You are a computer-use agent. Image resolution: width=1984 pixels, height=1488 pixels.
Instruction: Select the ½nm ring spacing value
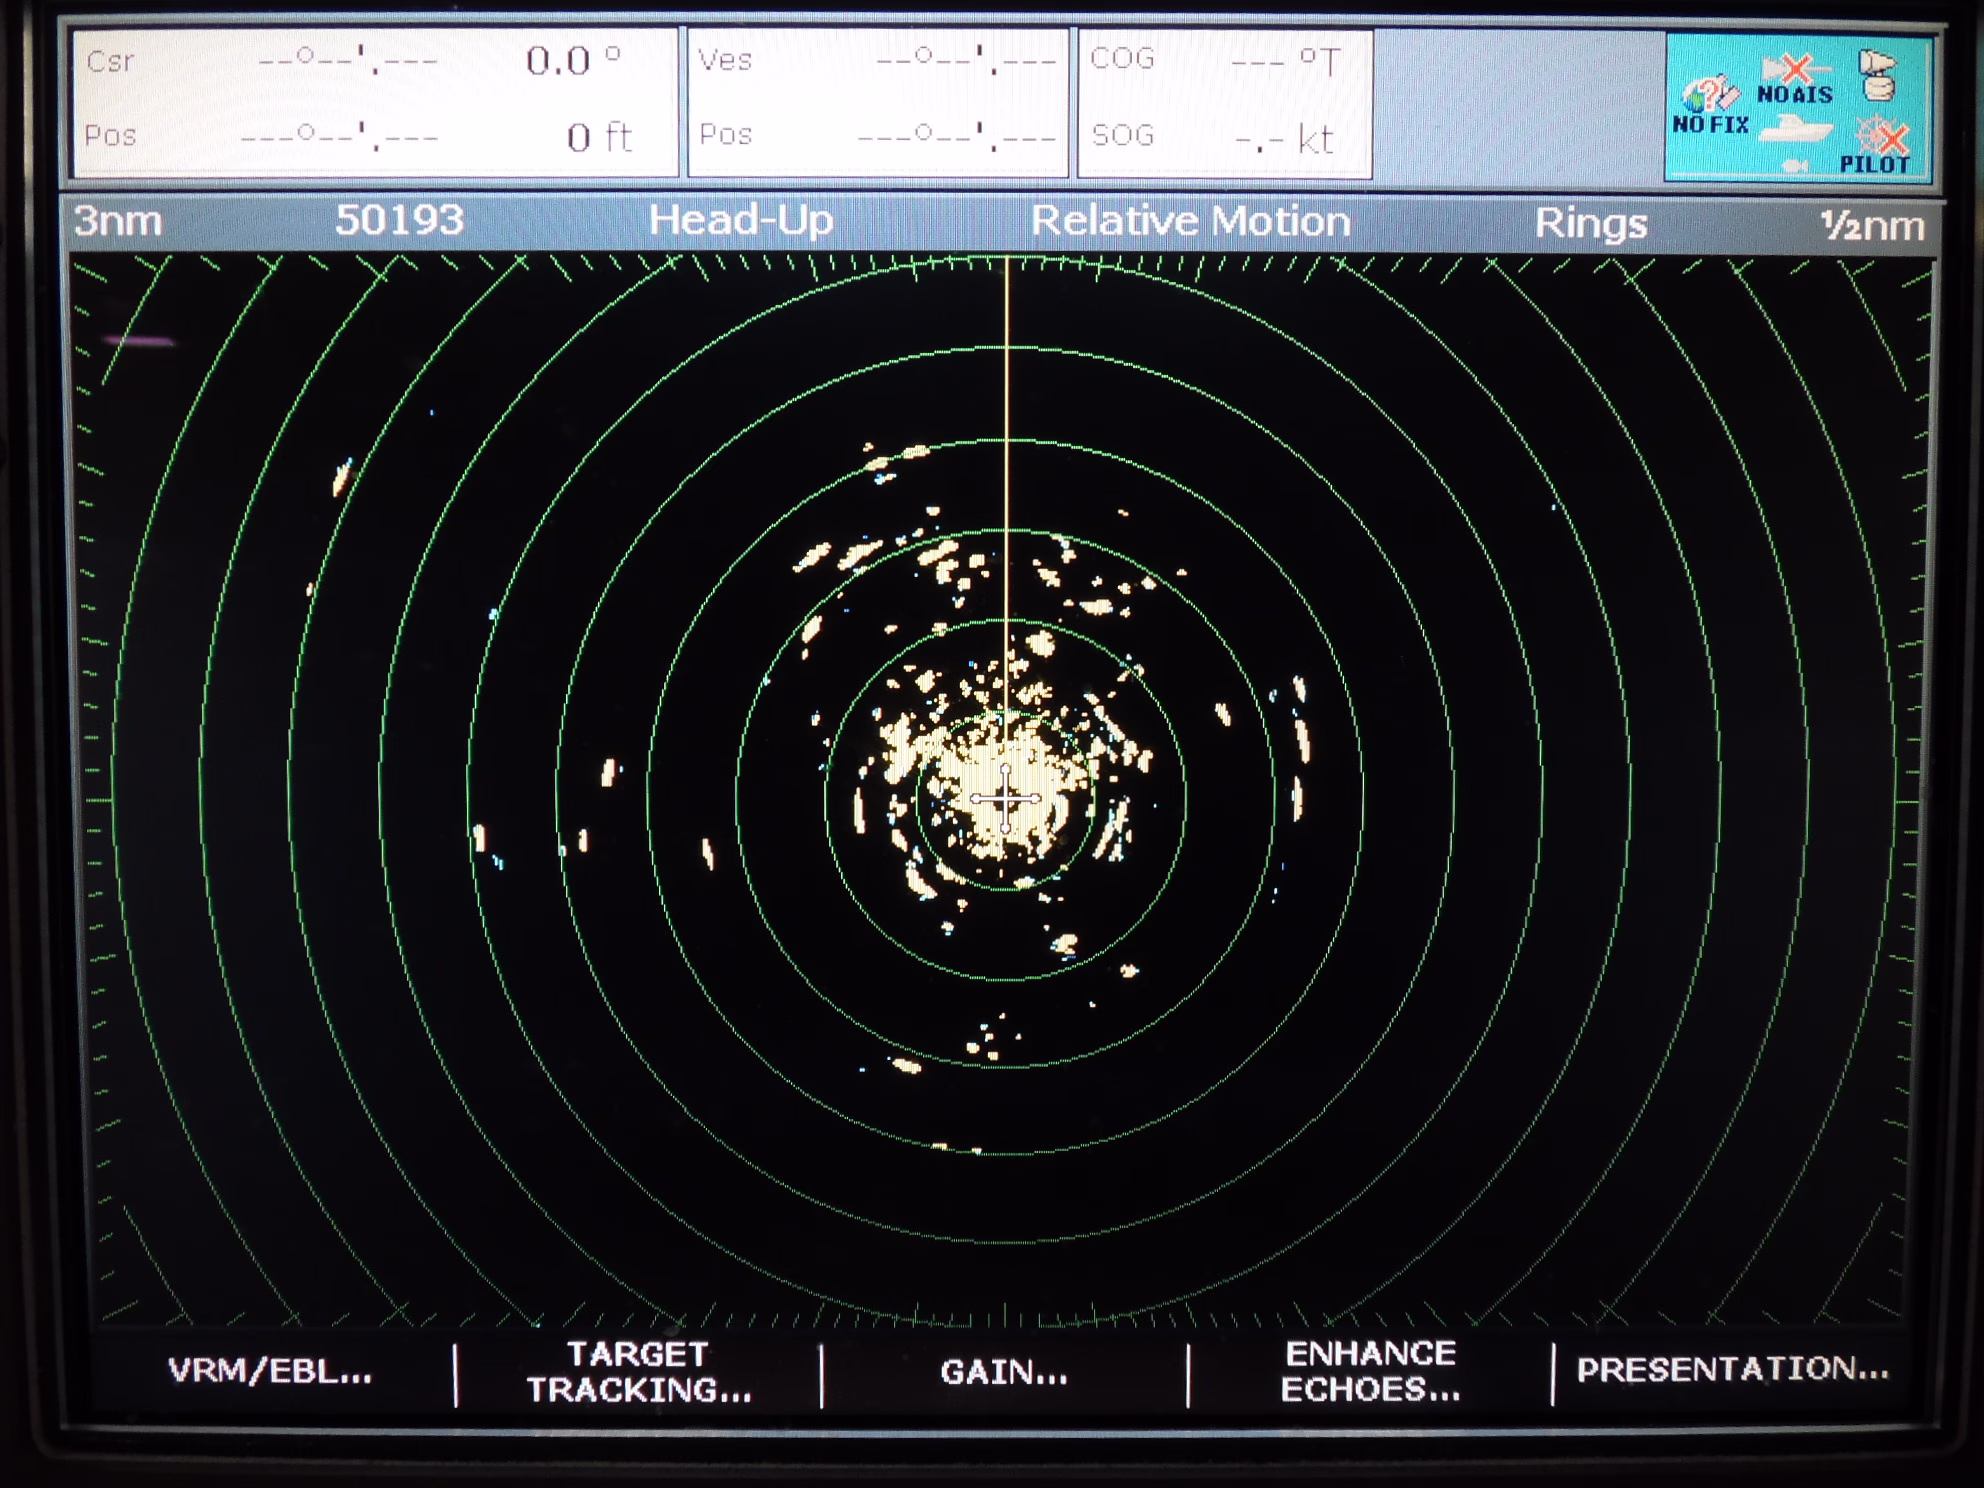pyautogui.click(x=1872, y=225)
